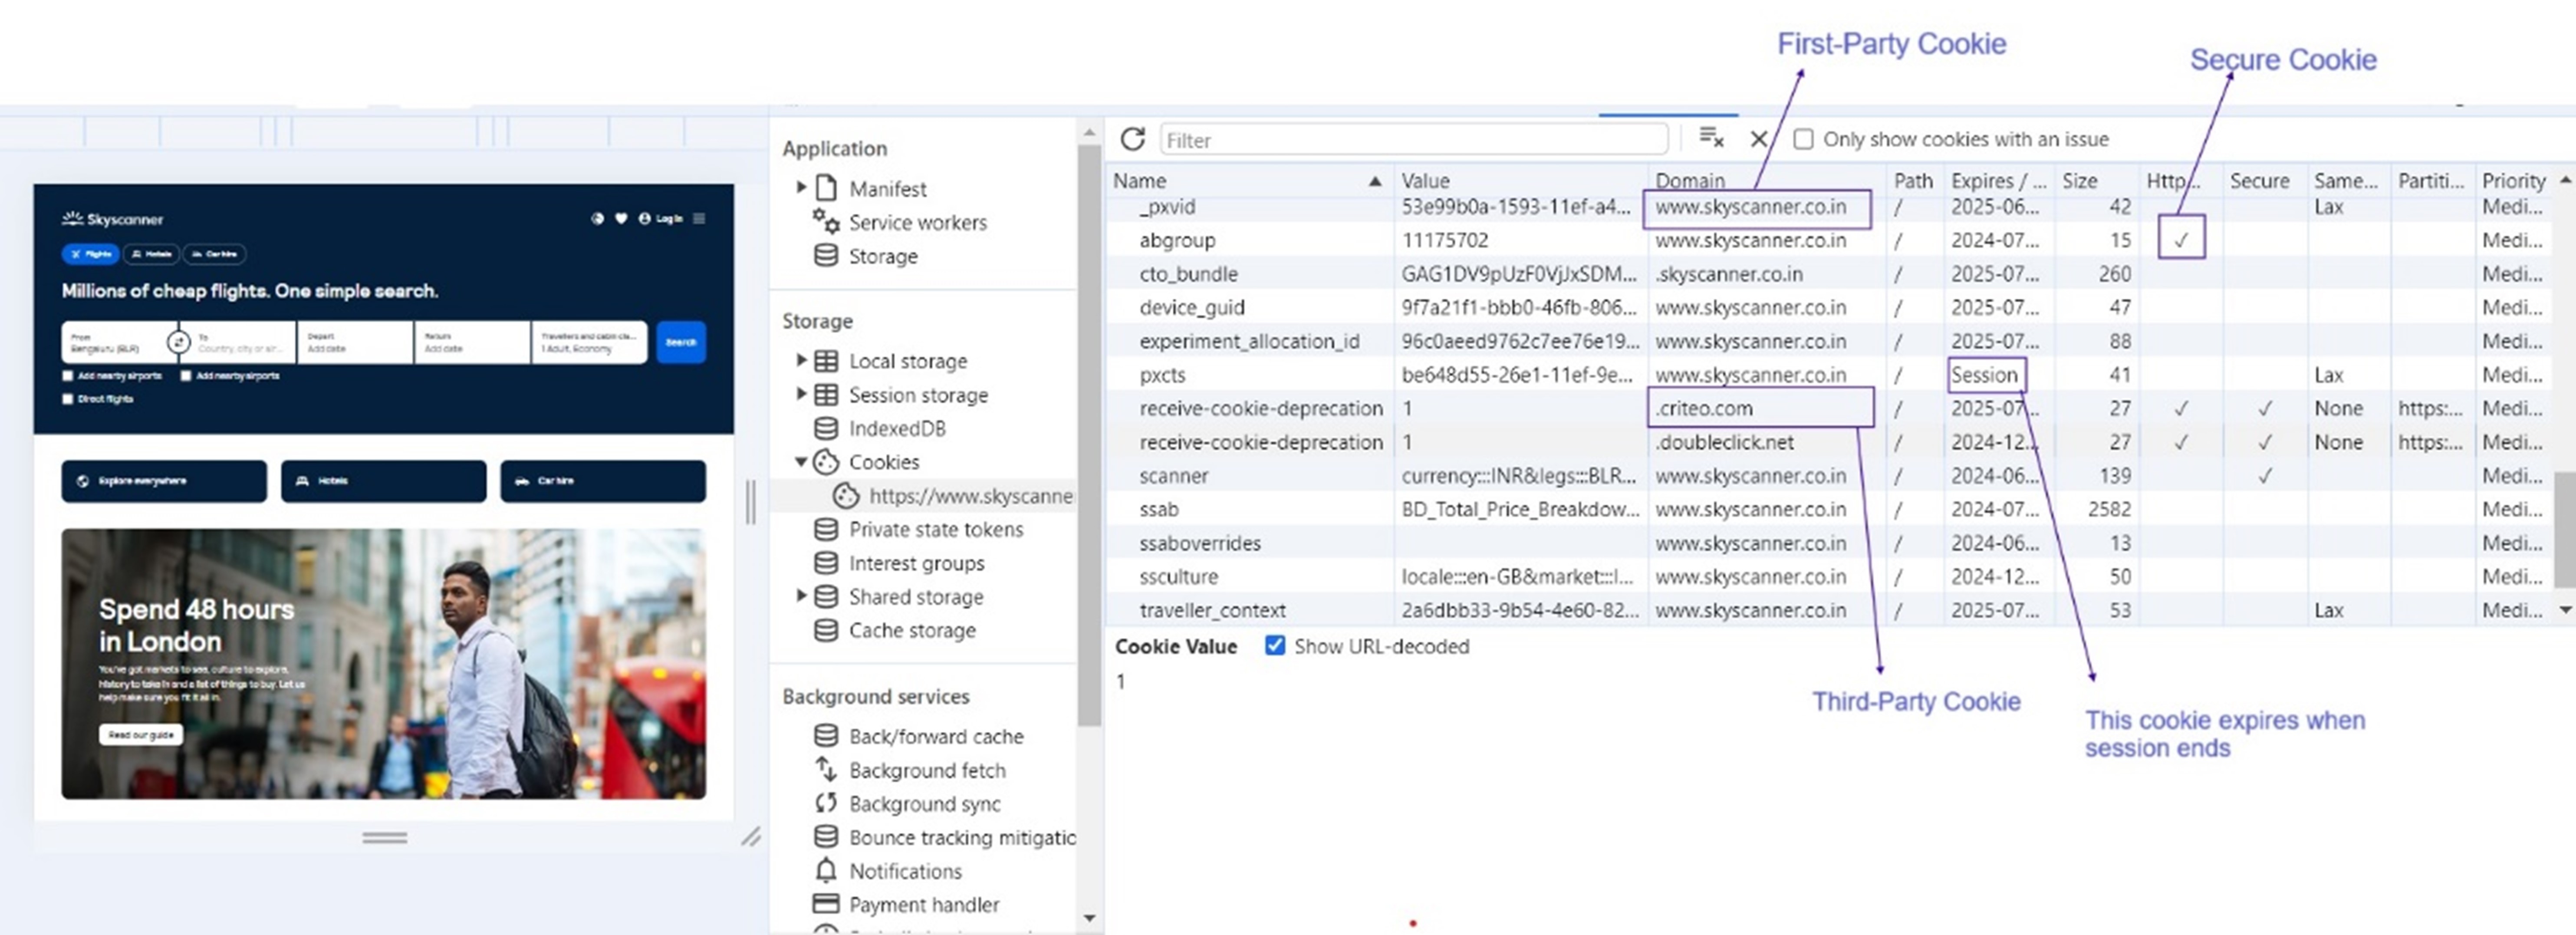Viewport: 2576px width, 935px height.
Task: Open the Skyscanner hamburger menu icon
Action: tap(699, 218)
